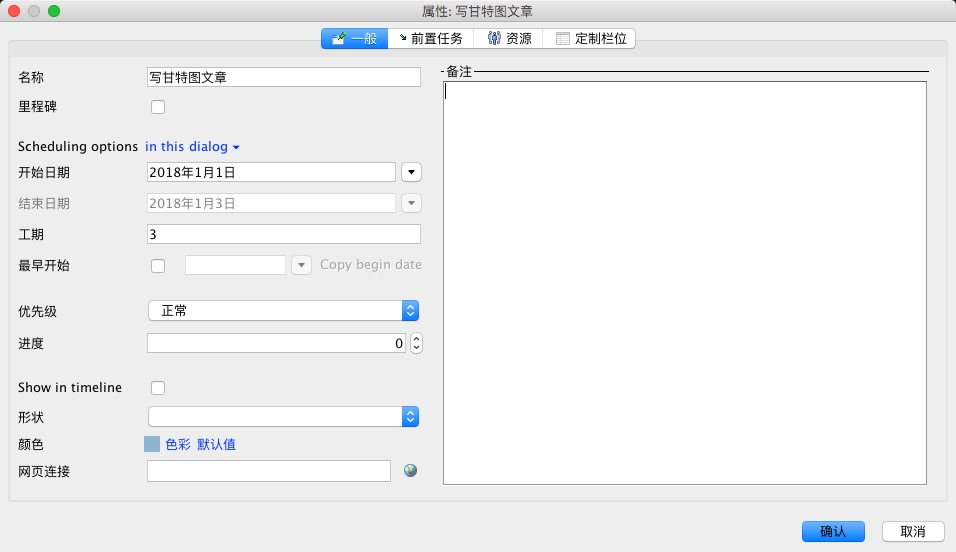Enable the 里程碑 checkbox
This screenshot has height=552, width=956.
(158, 107)
